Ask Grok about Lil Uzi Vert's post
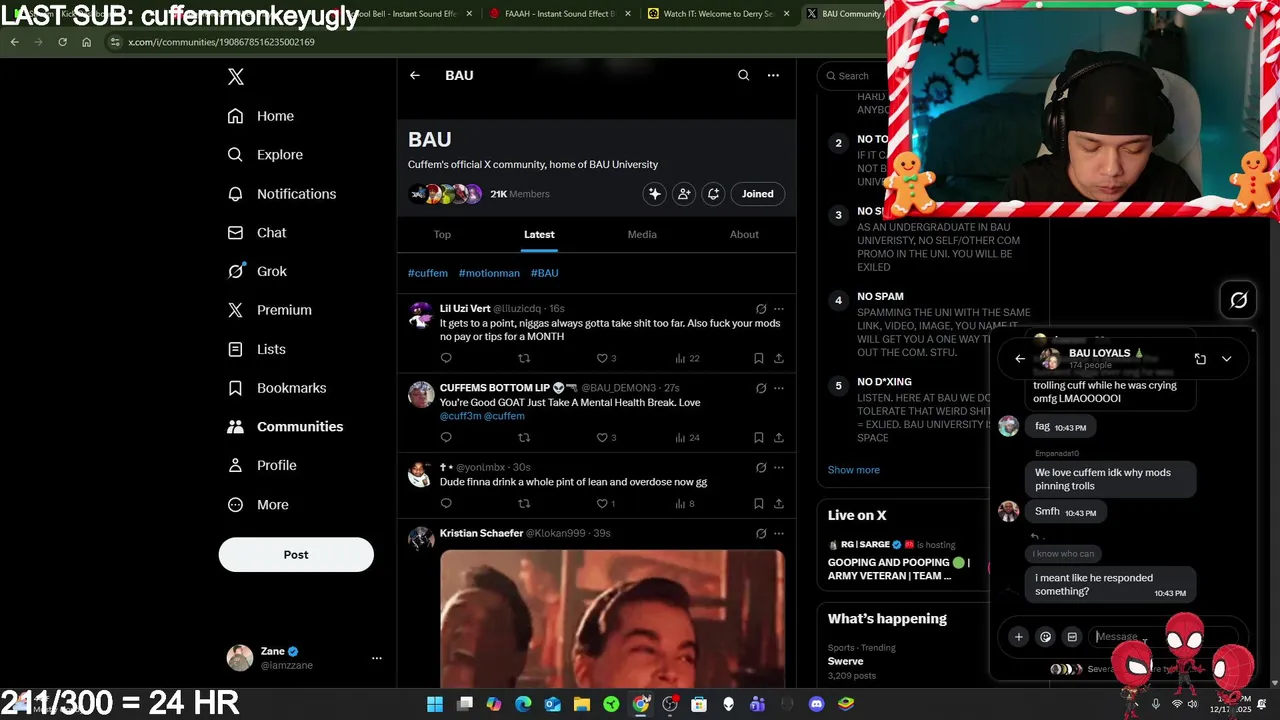The image size is (1280, 720). tap(761, 309)
